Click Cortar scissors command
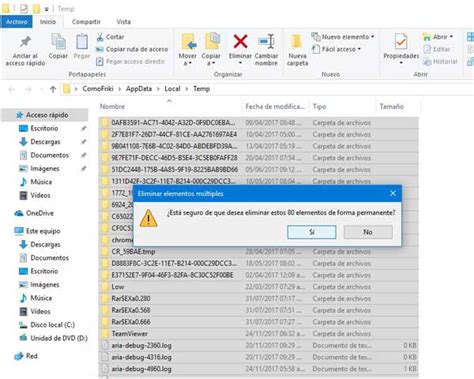Screen dimensions: 474x379 [x=110, y=37]
